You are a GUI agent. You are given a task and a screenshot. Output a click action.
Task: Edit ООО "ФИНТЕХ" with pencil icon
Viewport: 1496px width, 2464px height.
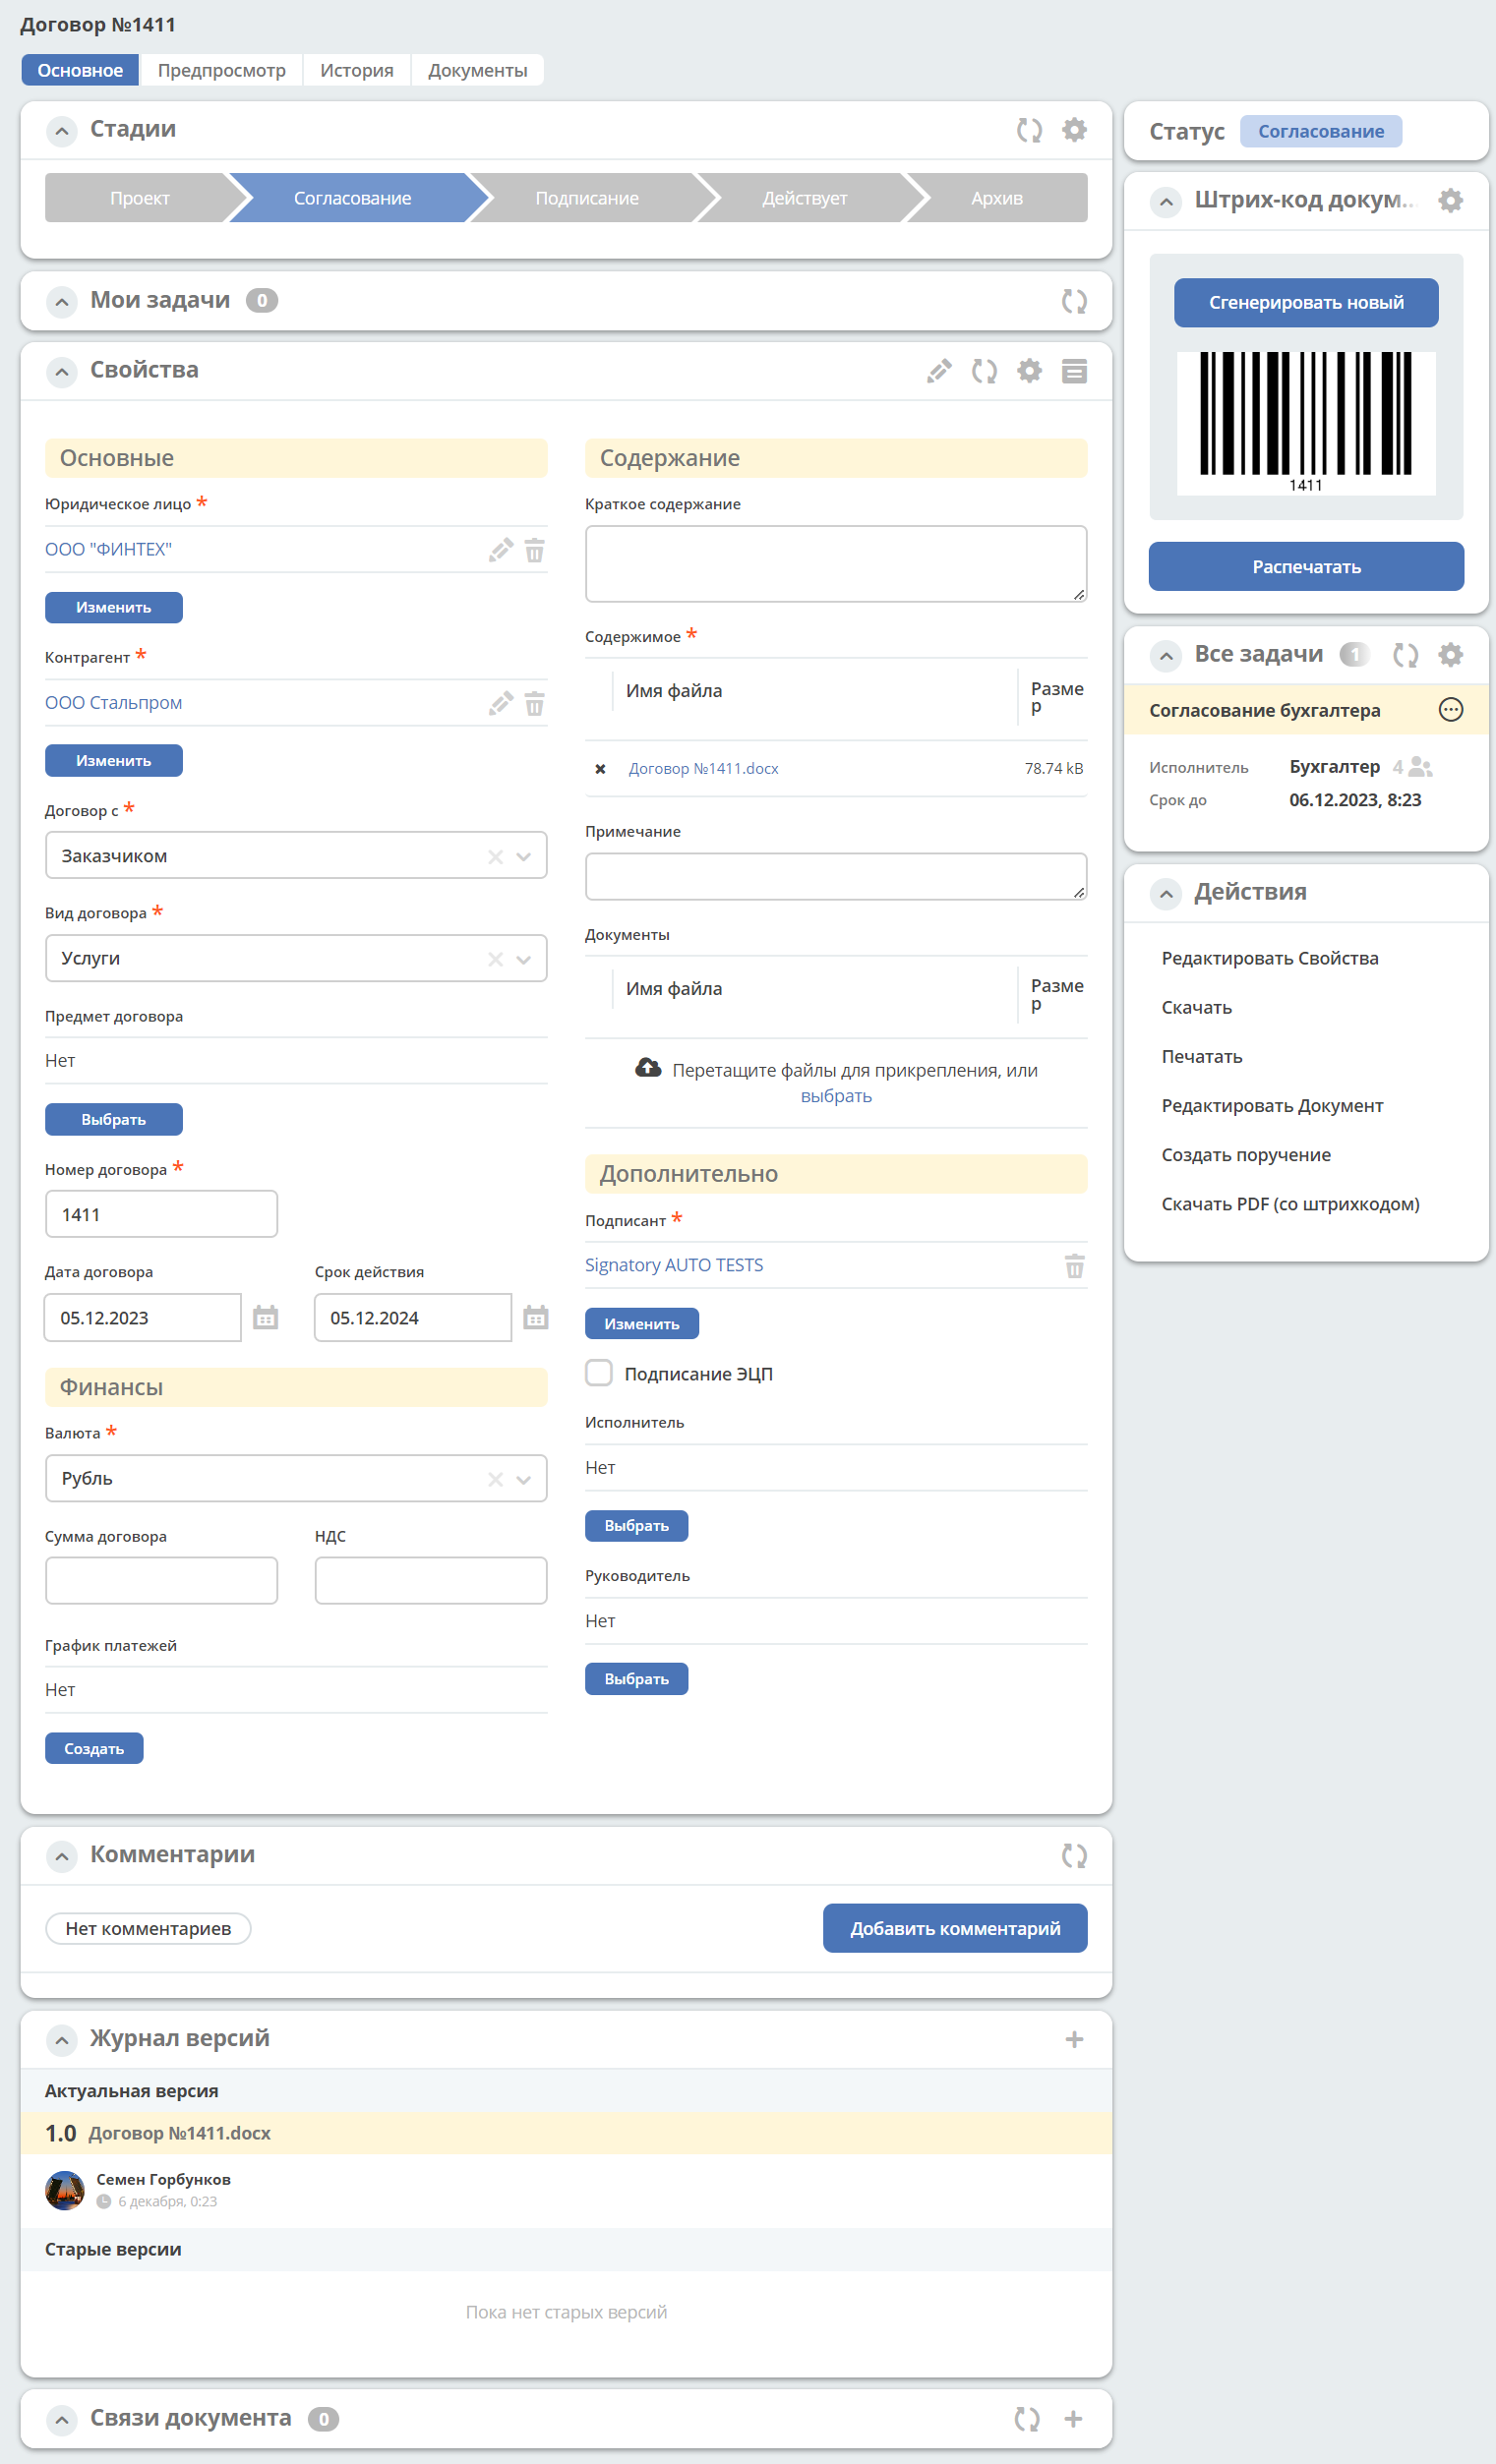(501, 550)
